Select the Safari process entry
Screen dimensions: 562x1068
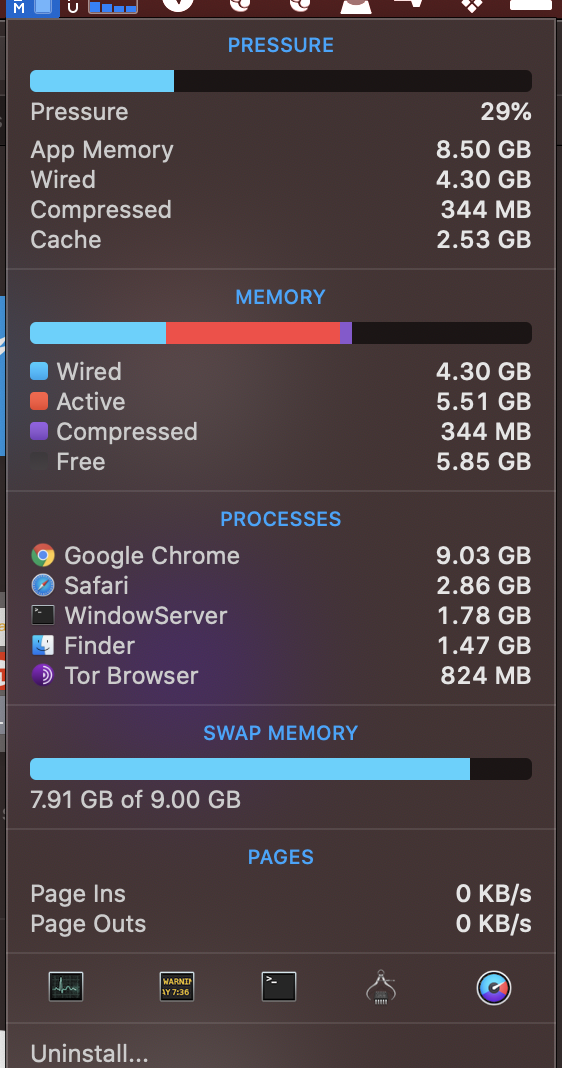tap(281, 586)
